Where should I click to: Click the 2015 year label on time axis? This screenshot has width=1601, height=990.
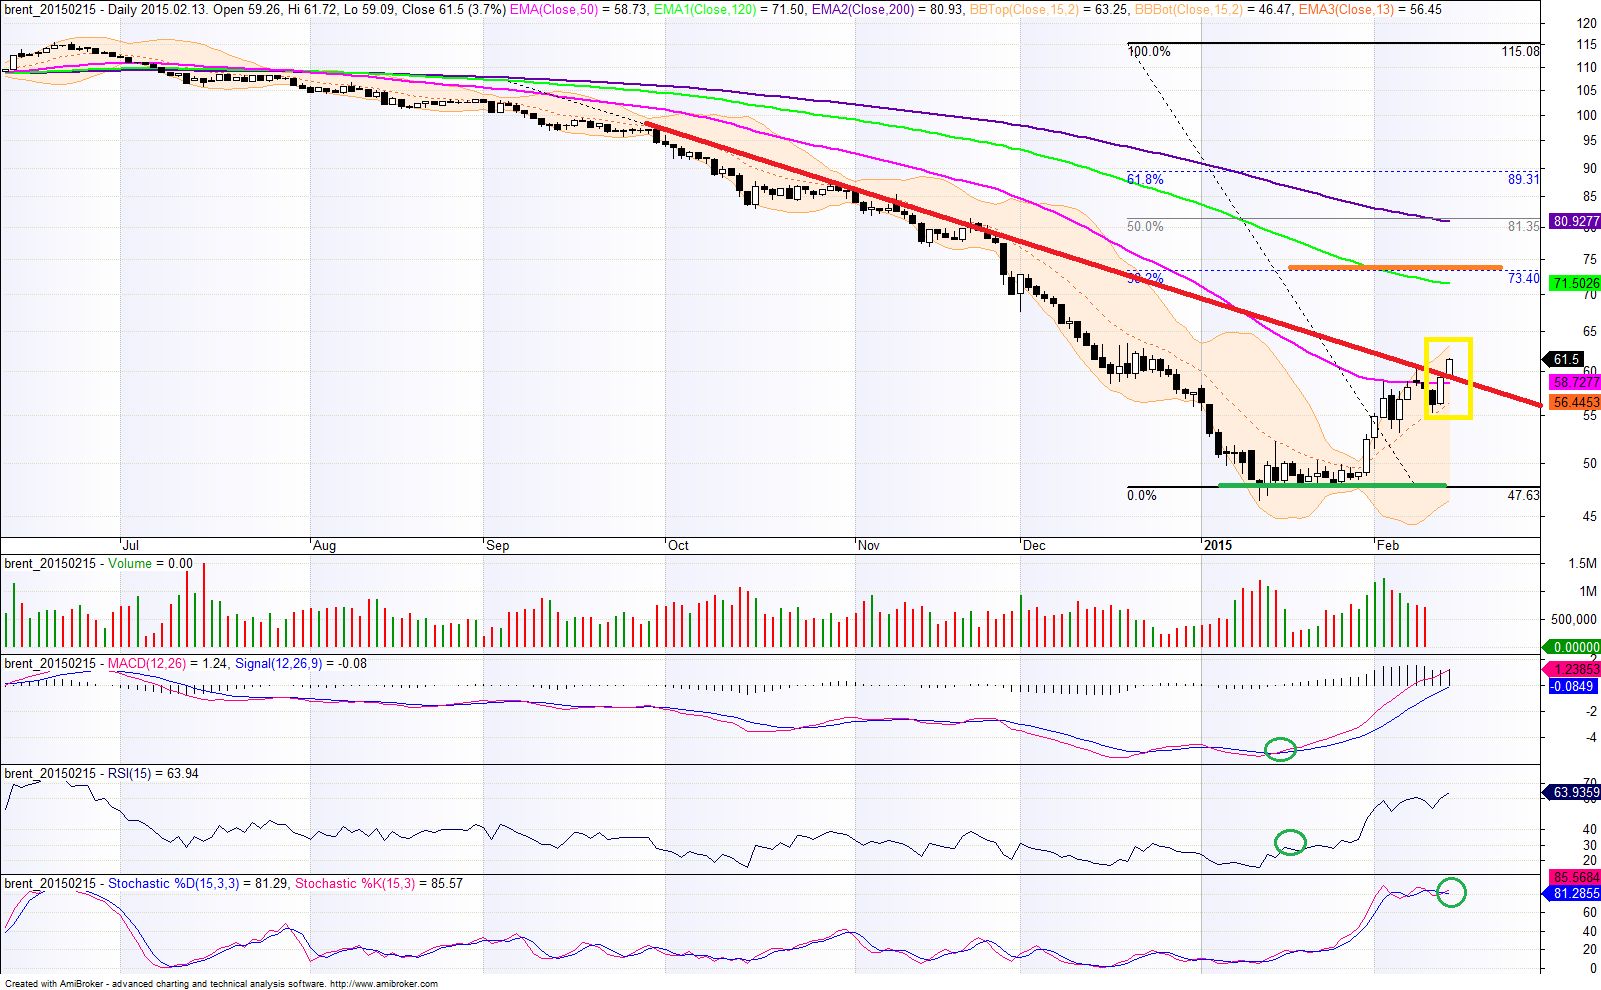pyautogui.click(x=1217, y=546)
